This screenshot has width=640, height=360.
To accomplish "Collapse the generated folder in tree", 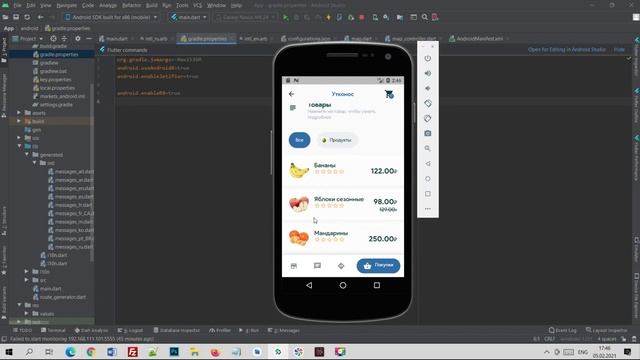I will [27, 155].
